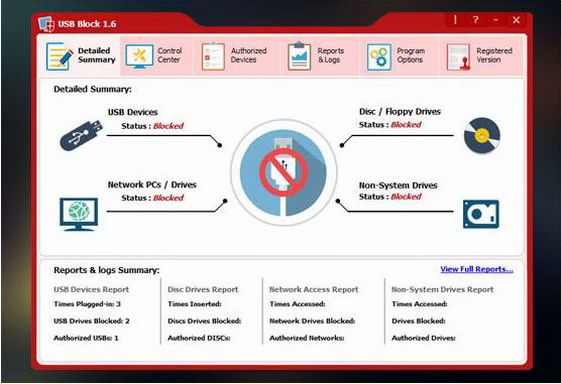Screen dimensions: 561x384
Task: Click the Detailed Summary section title
Action: pyautogui.click(x=93, y=89)
